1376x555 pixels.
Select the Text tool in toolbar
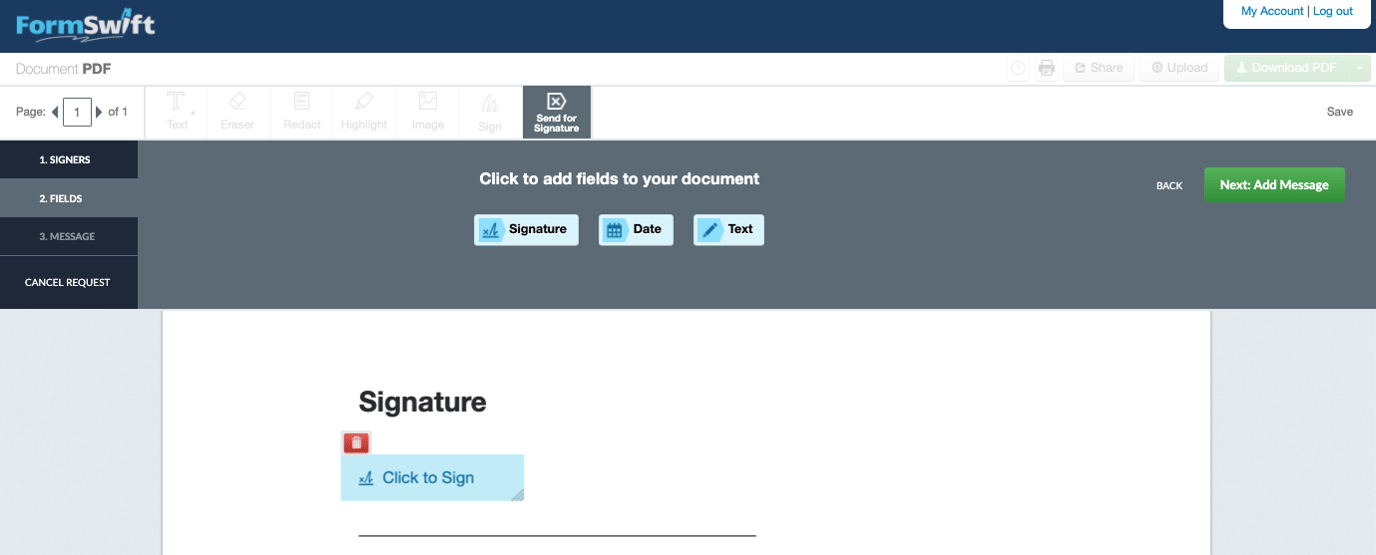coord(177,112)
